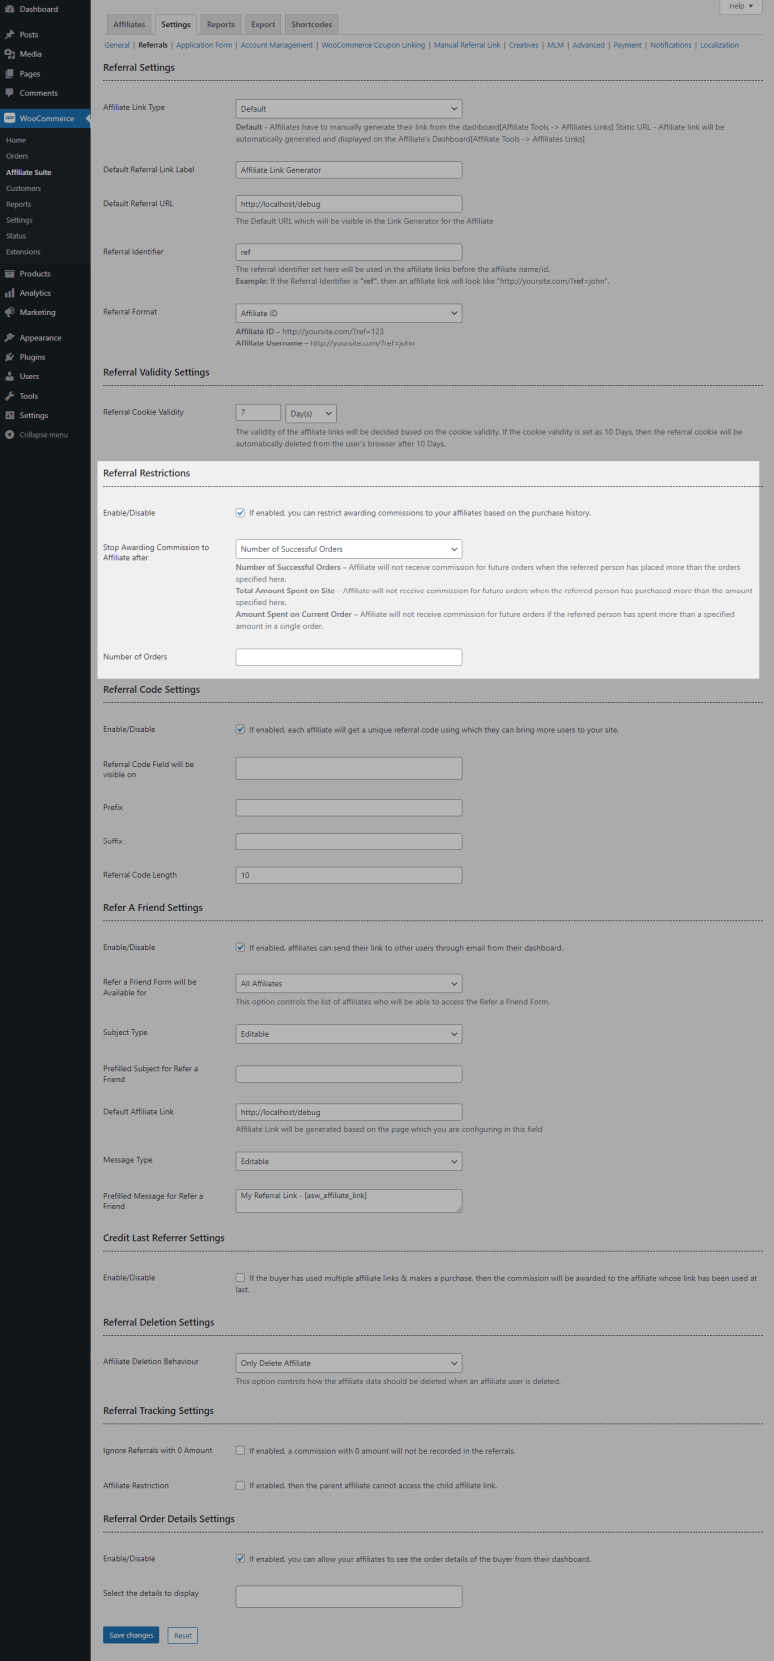
Task: Click Prefilled Message for Refer a Friend textarea
Action: [x=349, y=1200]
